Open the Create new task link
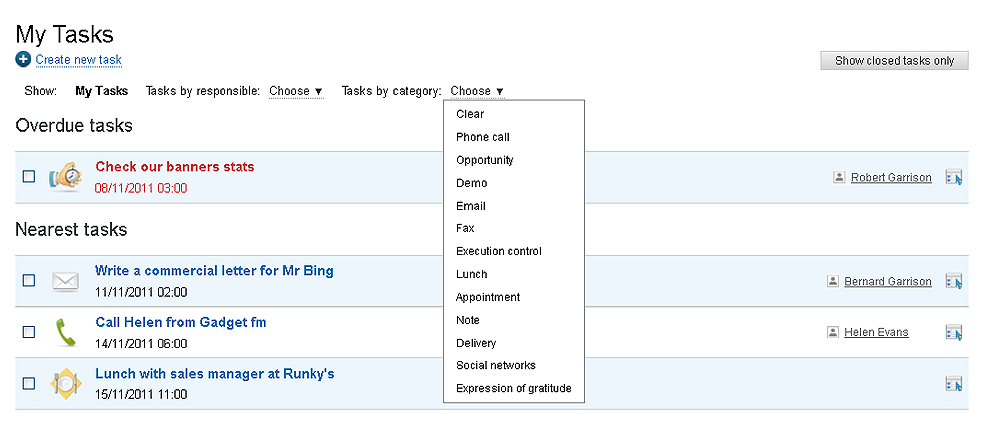The width and height of the screenshot is (983, 428). point(78,60)
